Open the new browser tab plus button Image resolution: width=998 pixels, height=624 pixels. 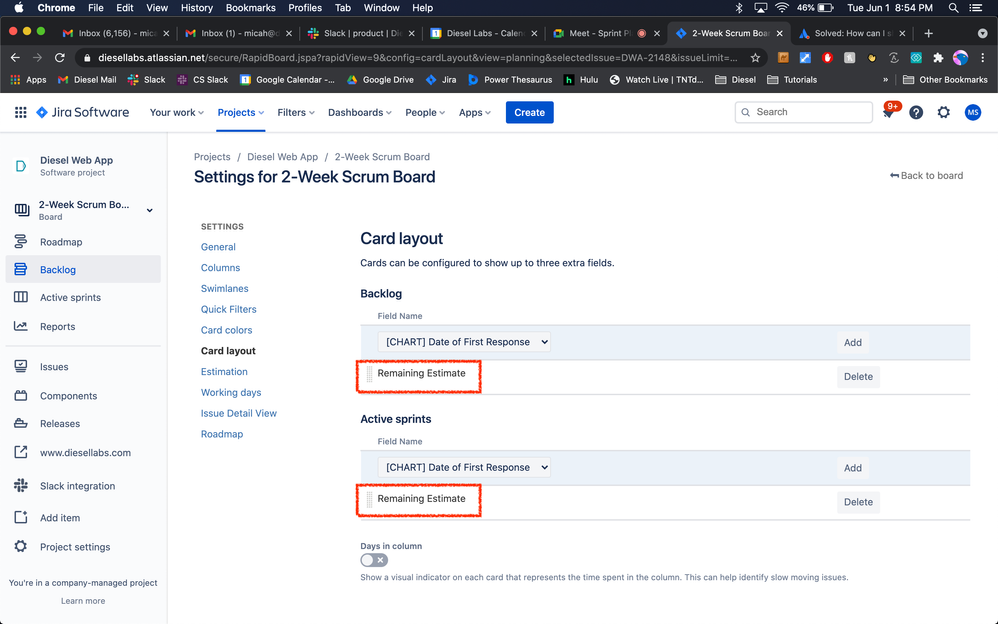(x=929, y=33)
